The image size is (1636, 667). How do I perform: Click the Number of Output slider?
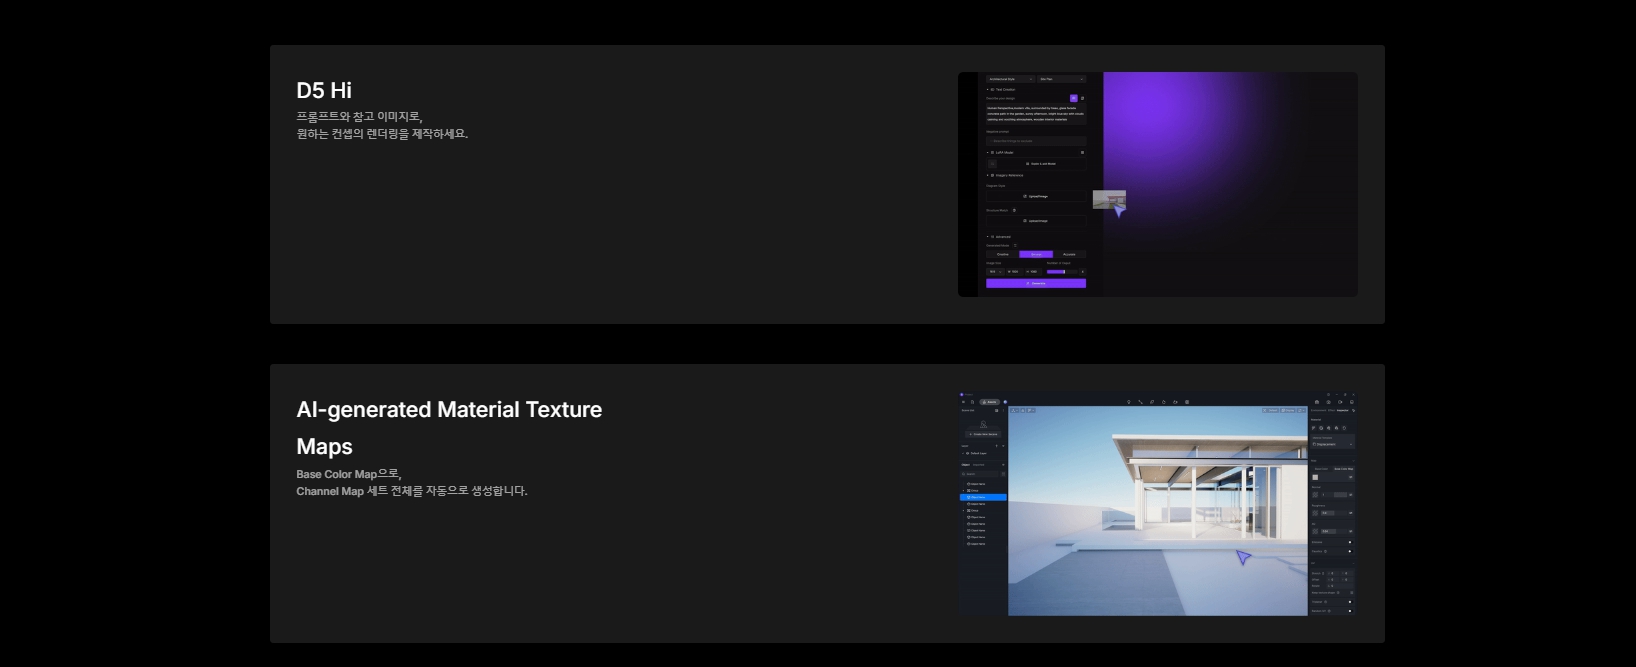[x=1062, y=272]
